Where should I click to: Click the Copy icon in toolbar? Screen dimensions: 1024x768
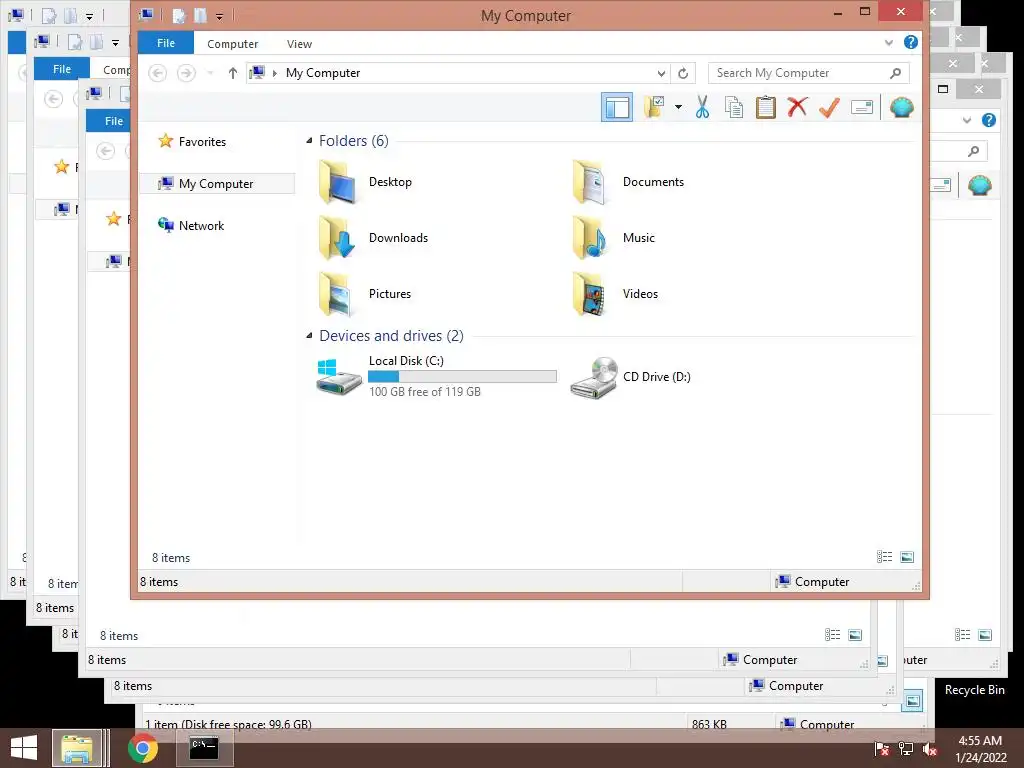click(x=734, y=107)
